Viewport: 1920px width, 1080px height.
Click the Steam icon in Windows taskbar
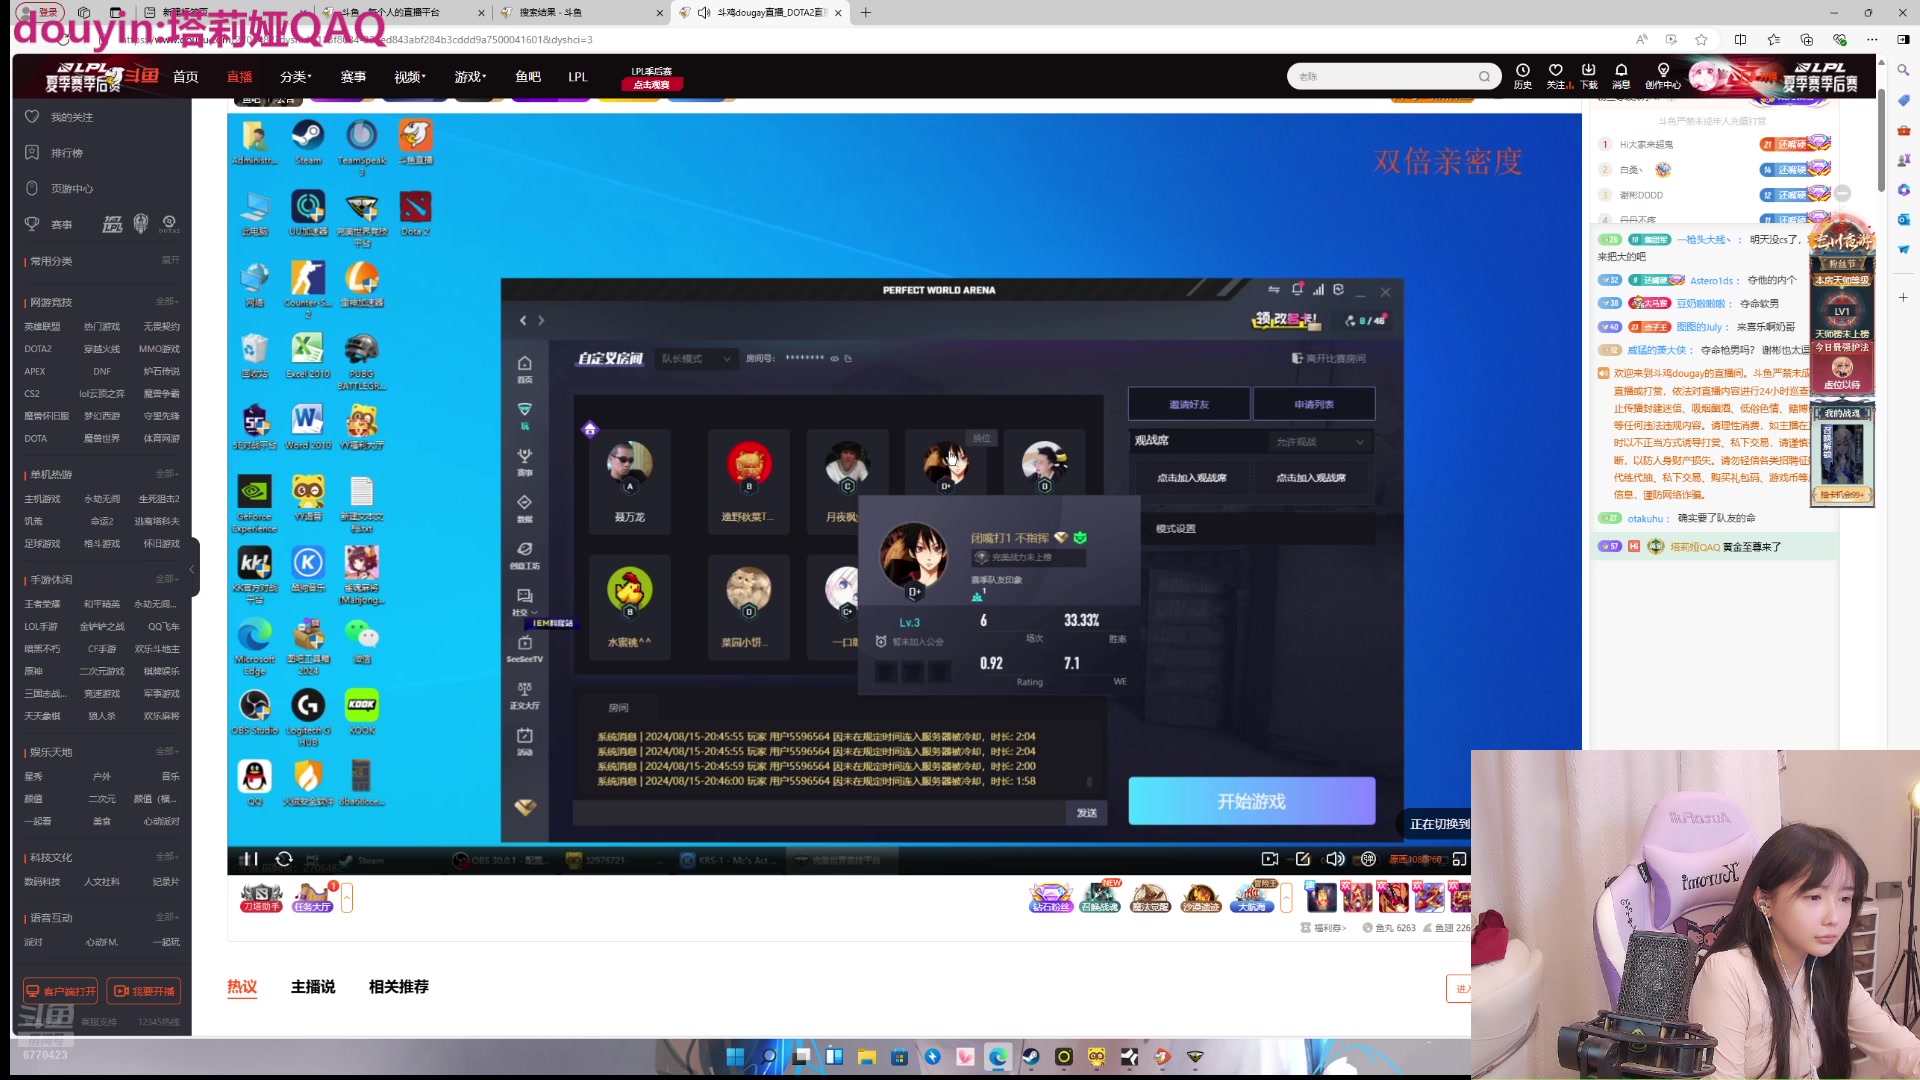(x=1030, y=1056)
